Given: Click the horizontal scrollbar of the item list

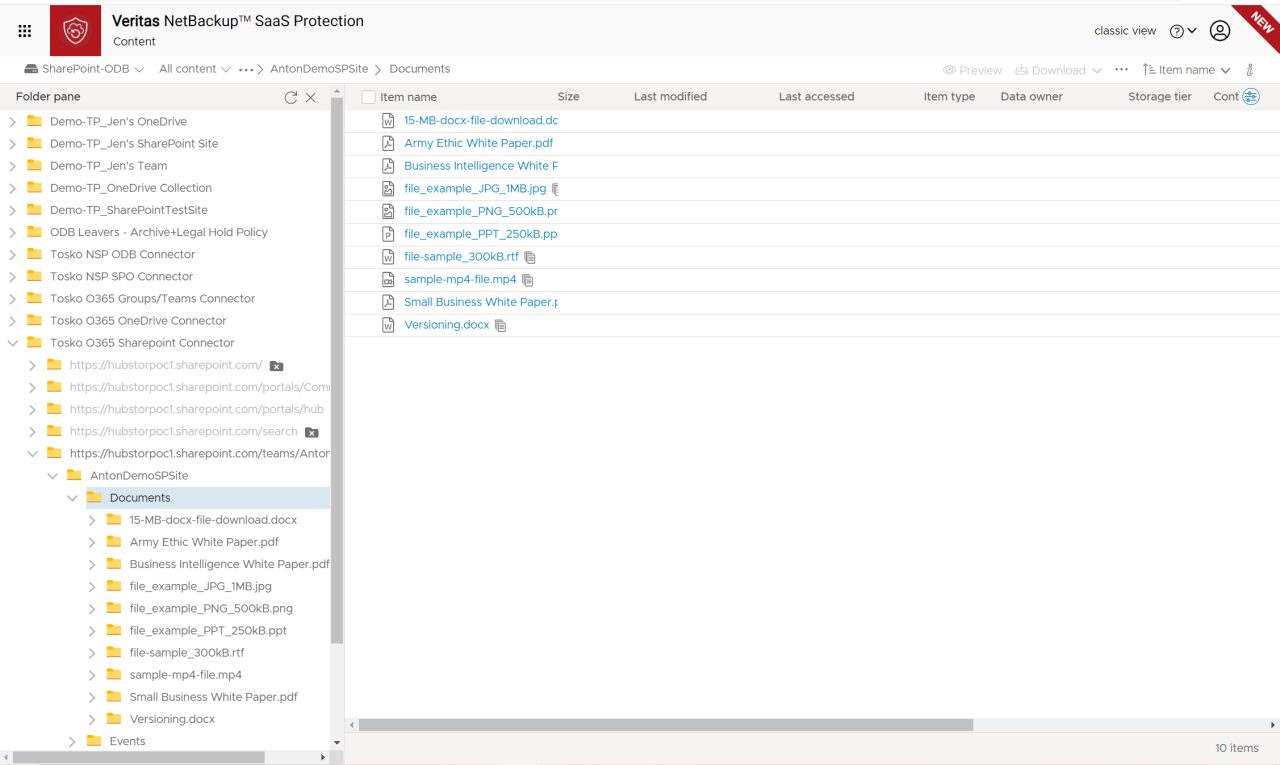Looking at the screenshot, I should tap(665, 725).
